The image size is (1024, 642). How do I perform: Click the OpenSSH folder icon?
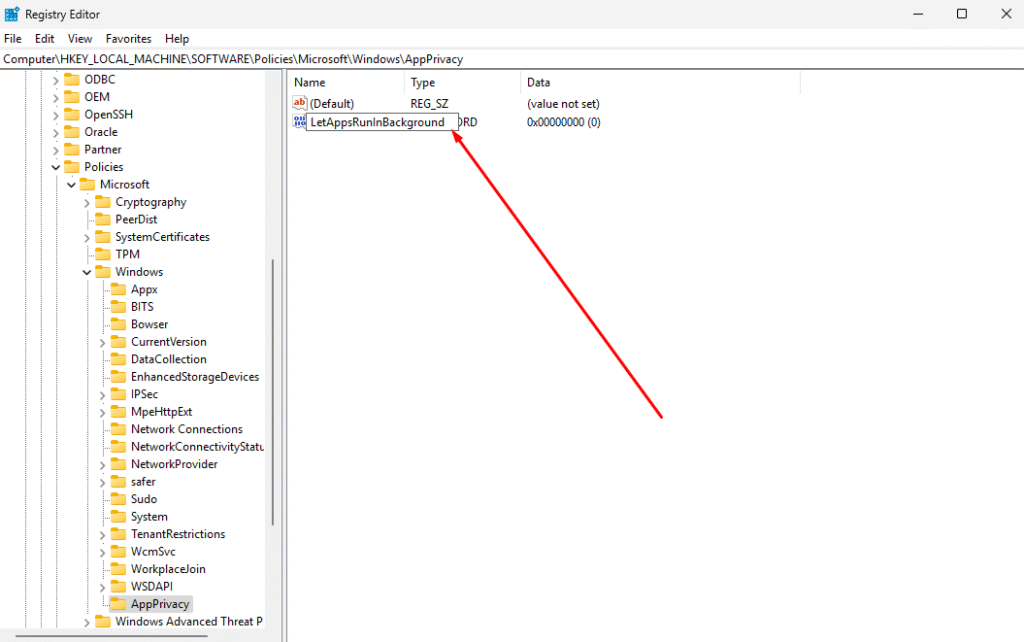[x=71, y=114]
